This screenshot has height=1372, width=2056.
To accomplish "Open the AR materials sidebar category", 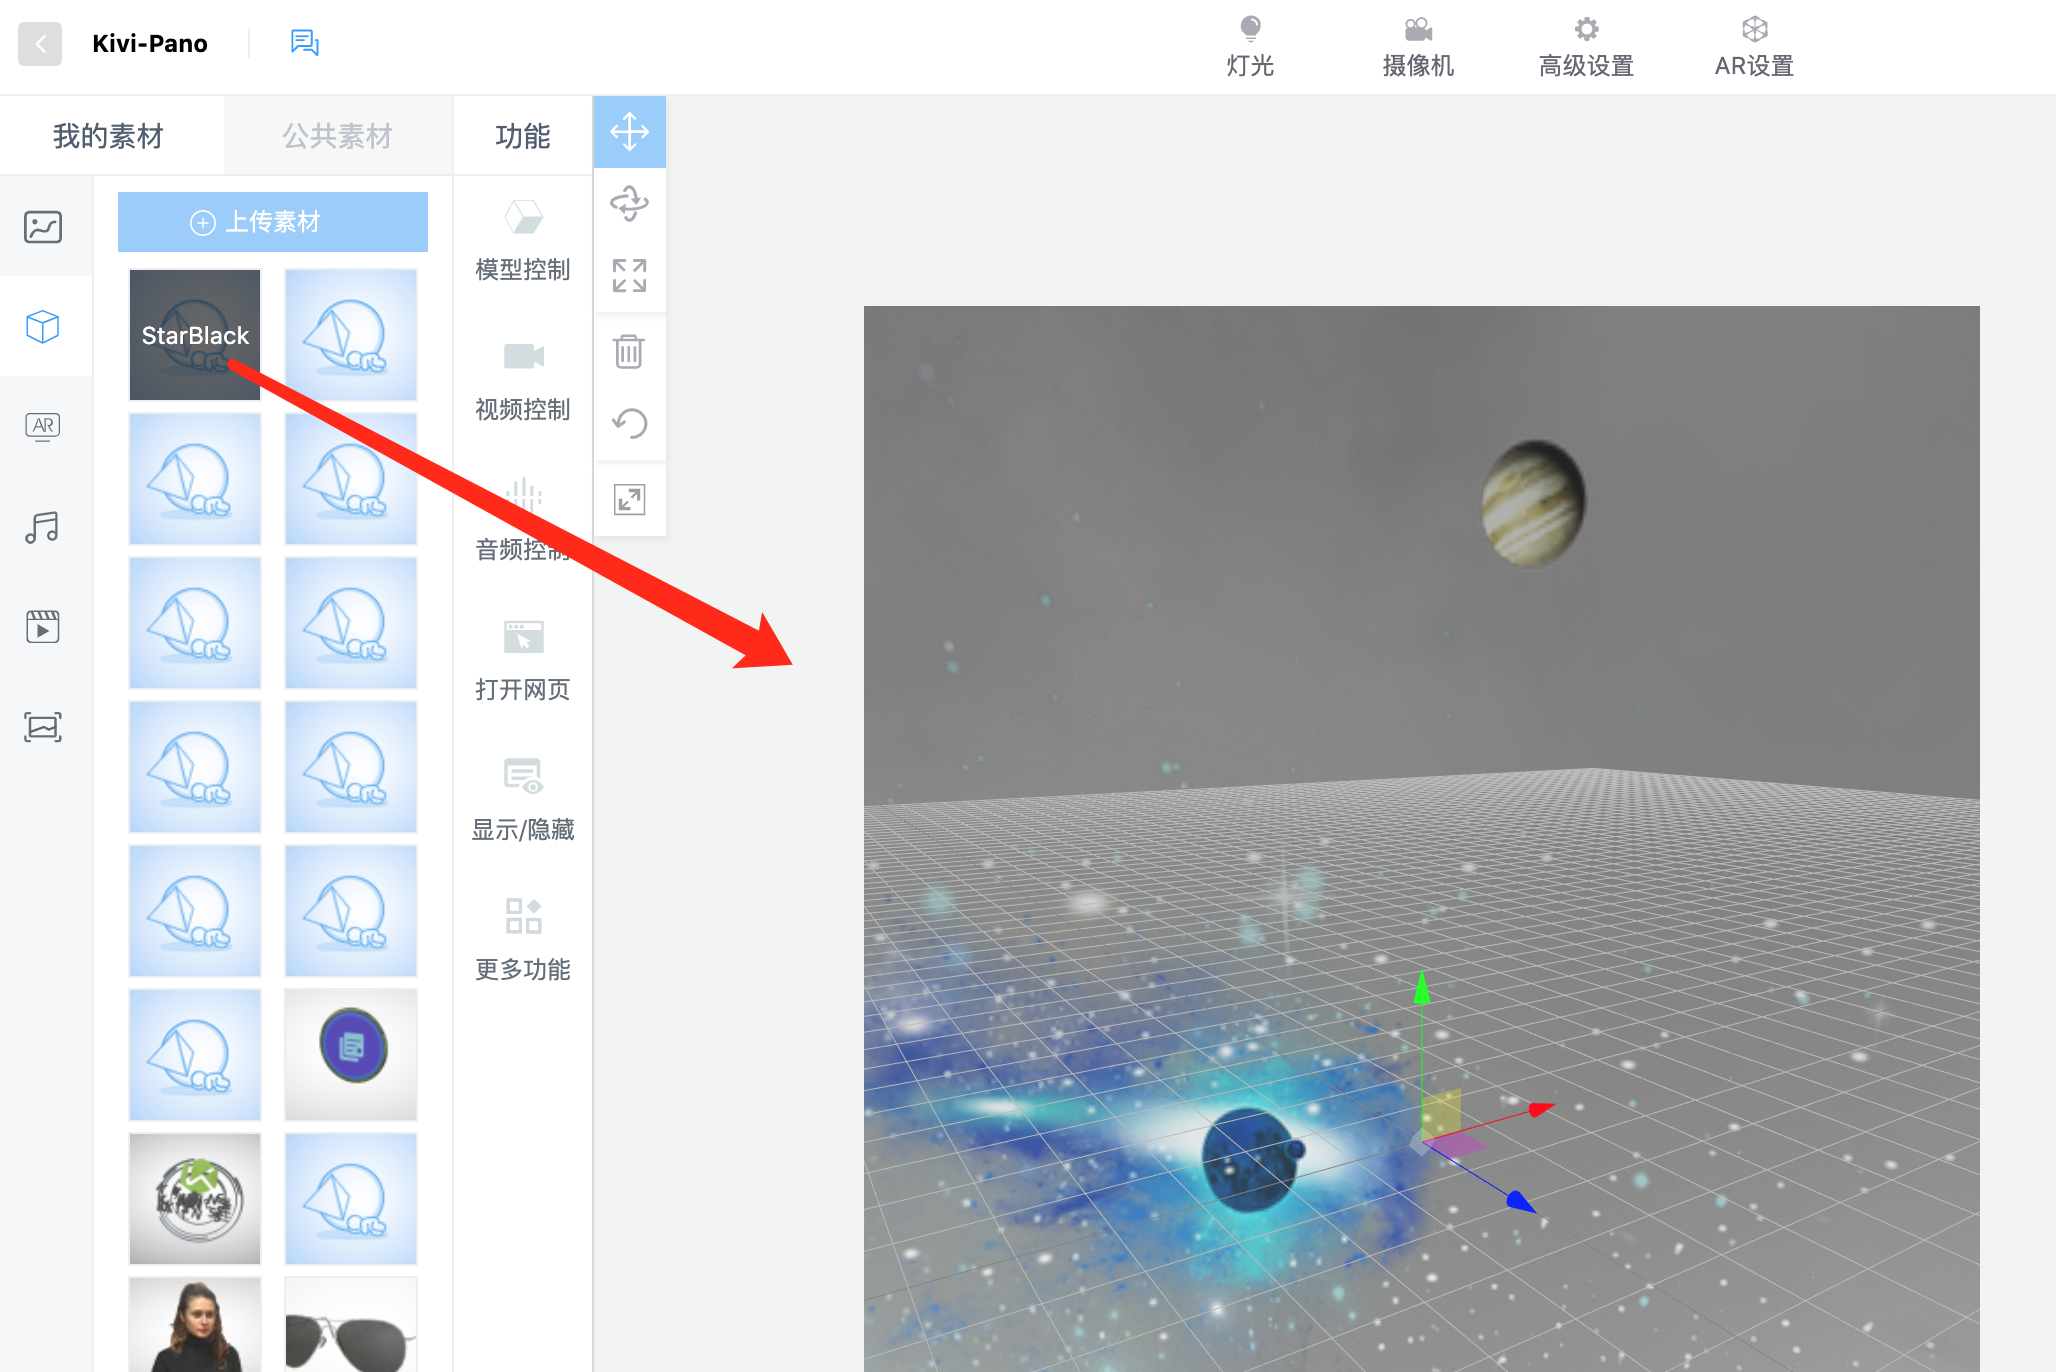I will (43, 426).
